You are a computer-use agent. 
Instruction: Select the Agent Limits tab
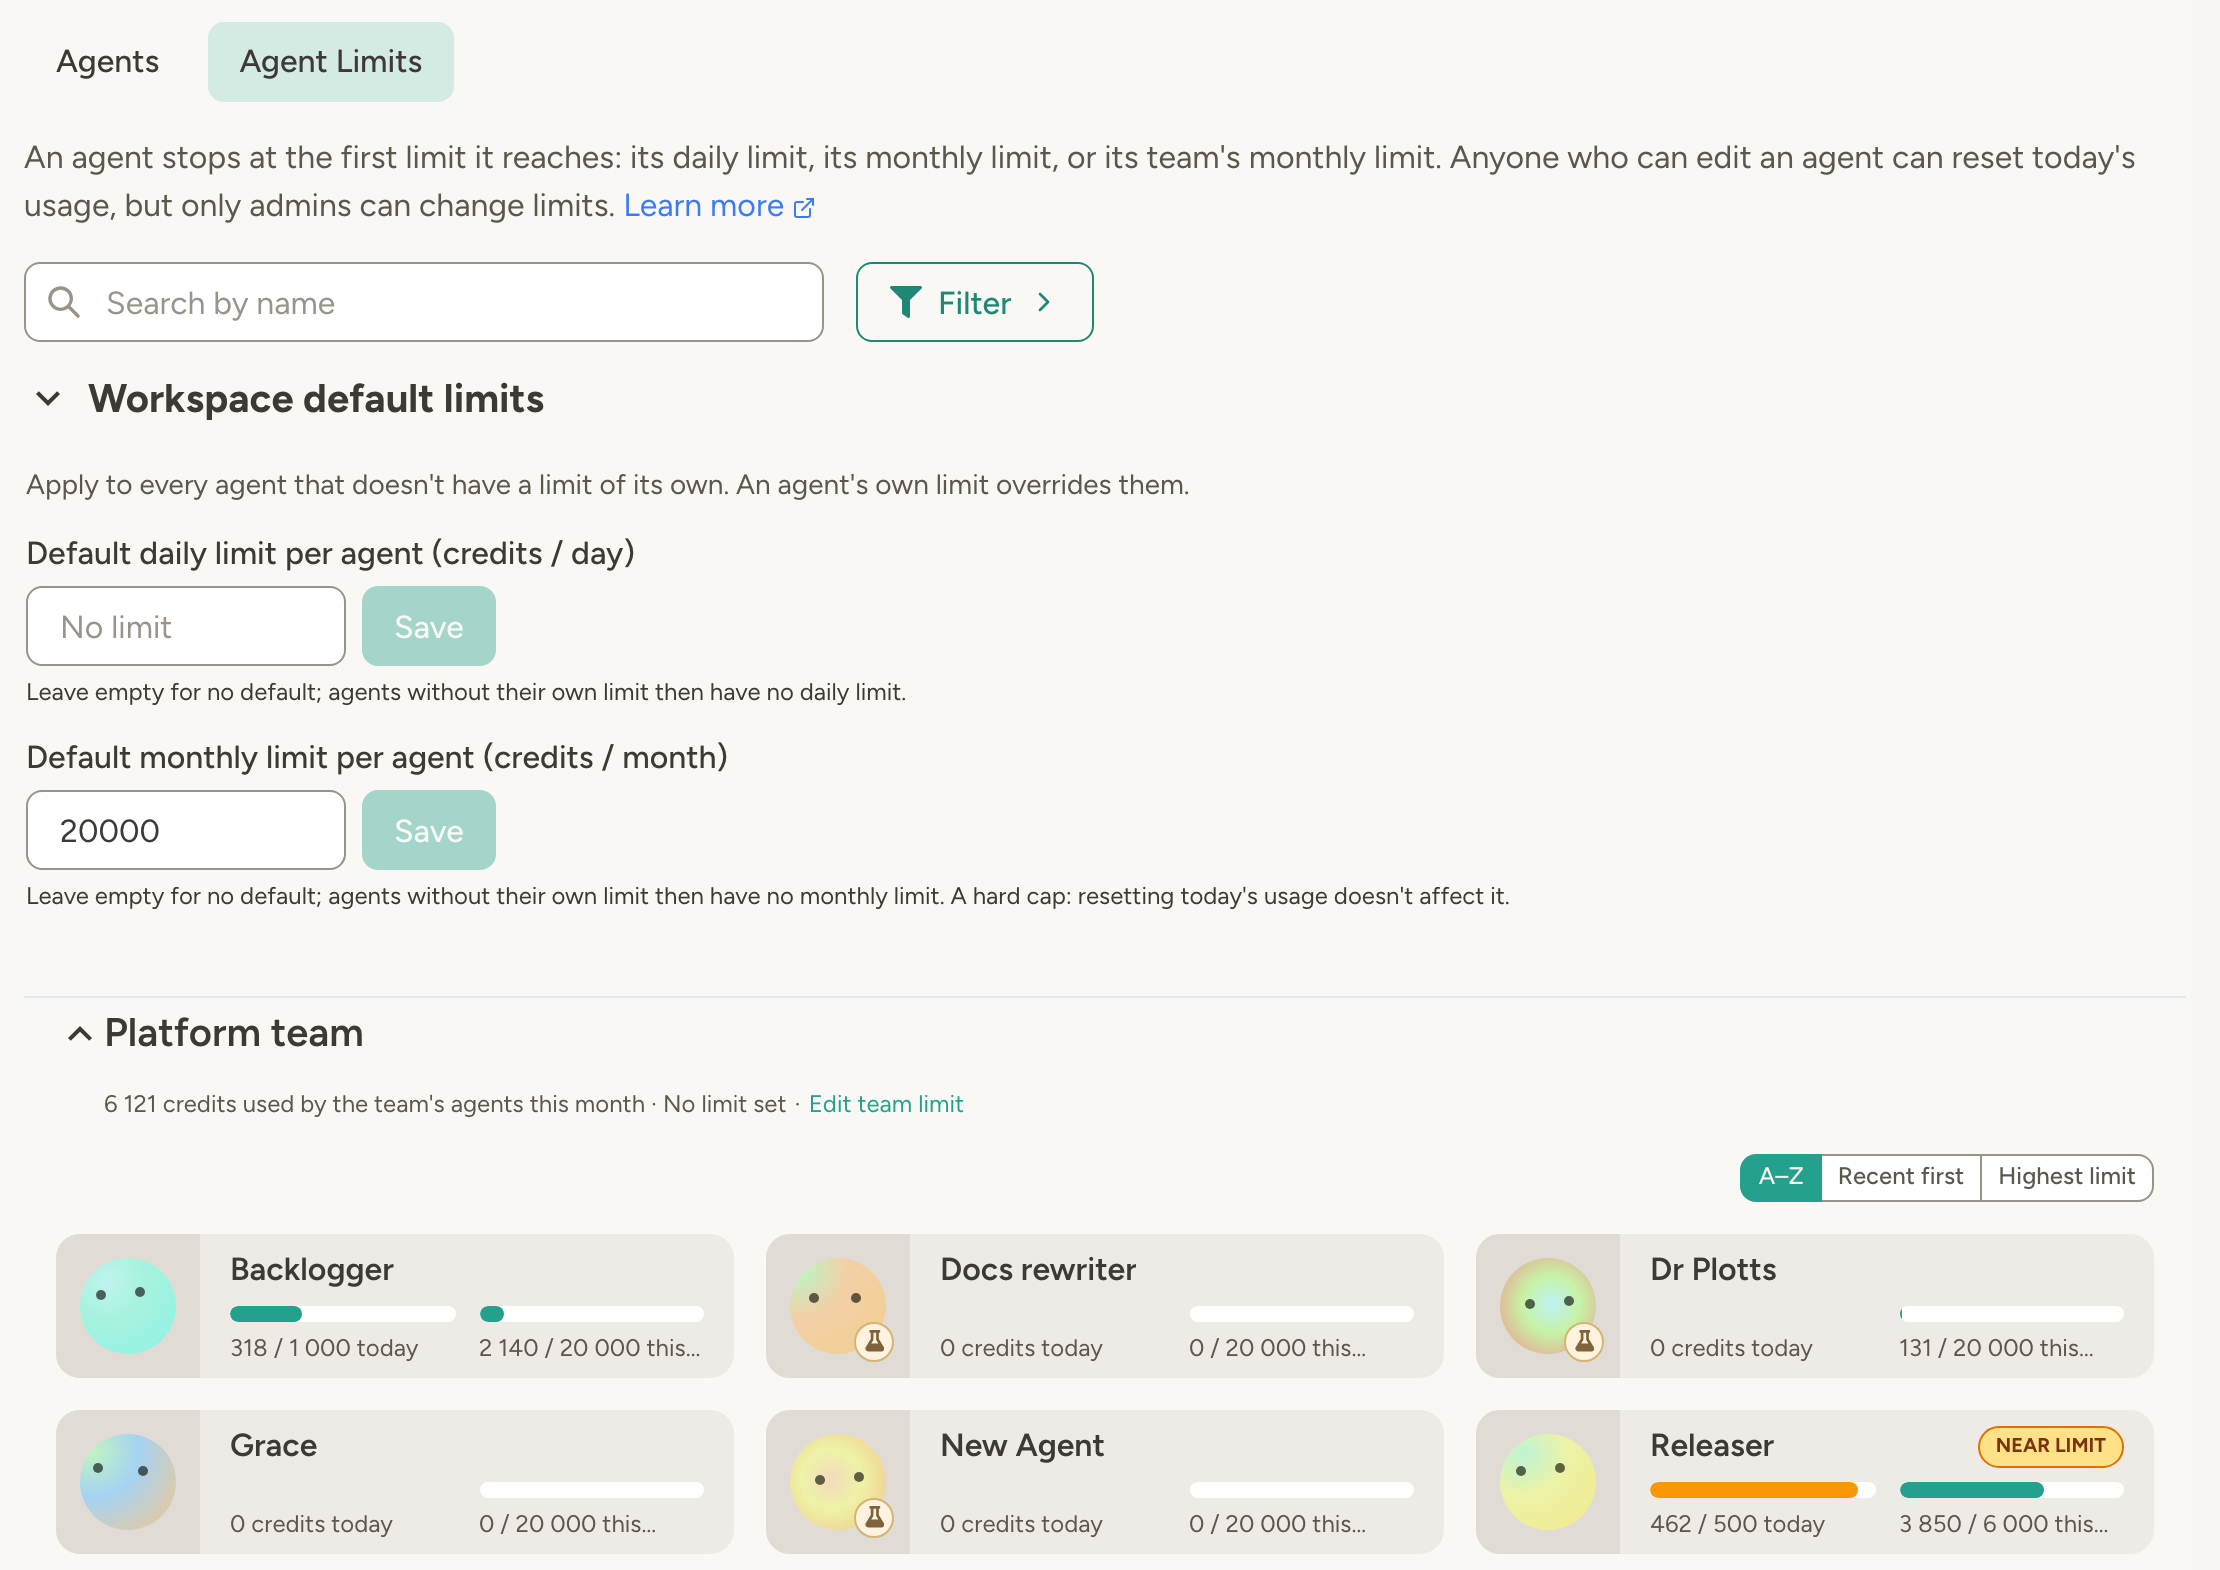pyautogui.click(x=331, y=62)
